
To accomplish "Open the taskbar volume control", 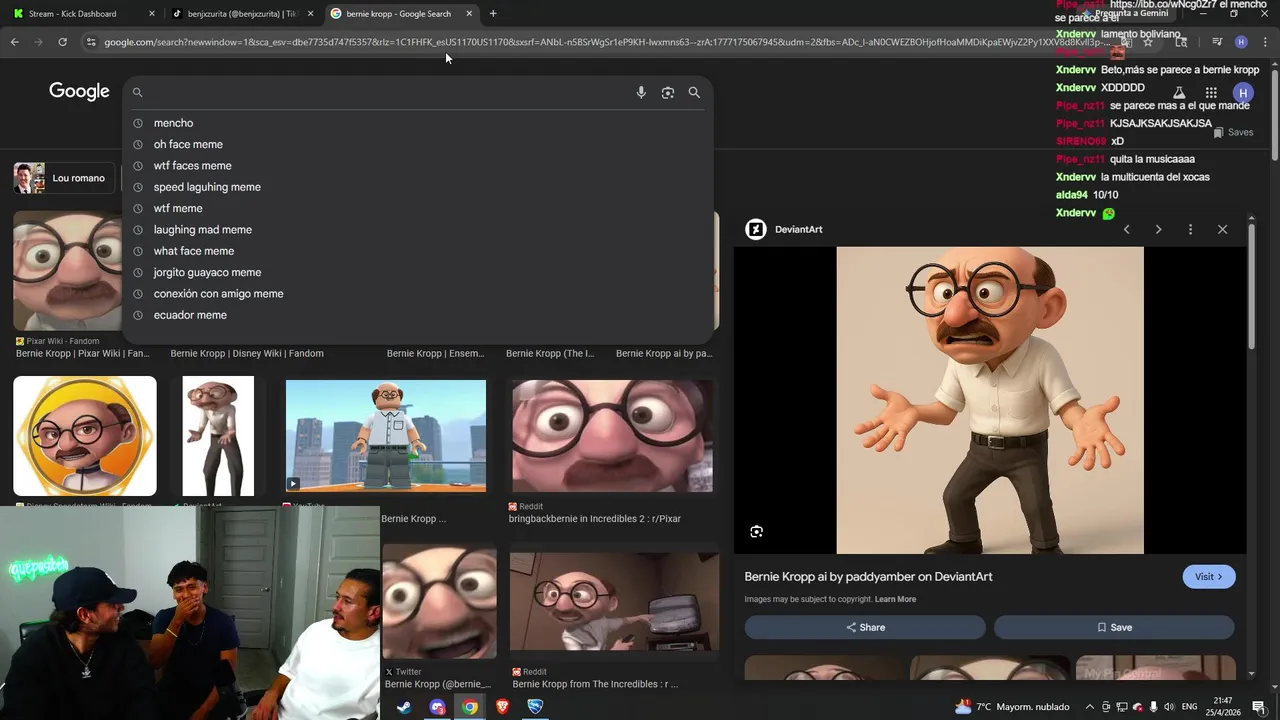I will click(x=1169, y=707).
